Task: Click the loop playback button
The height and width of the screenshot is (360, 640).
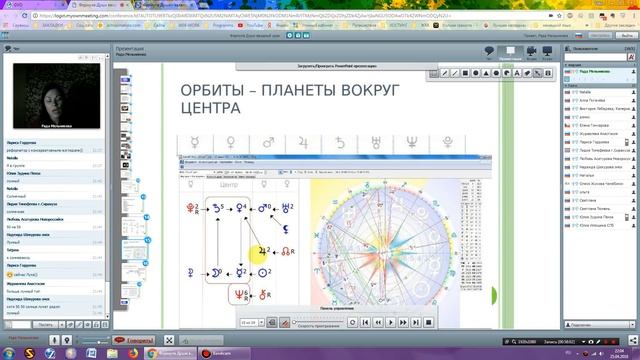Action: (x=352, y=322)
